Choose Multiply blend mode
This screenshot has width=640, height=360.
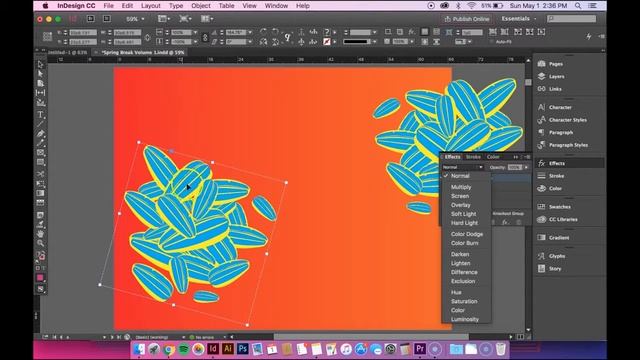click(x=461, y=187)
